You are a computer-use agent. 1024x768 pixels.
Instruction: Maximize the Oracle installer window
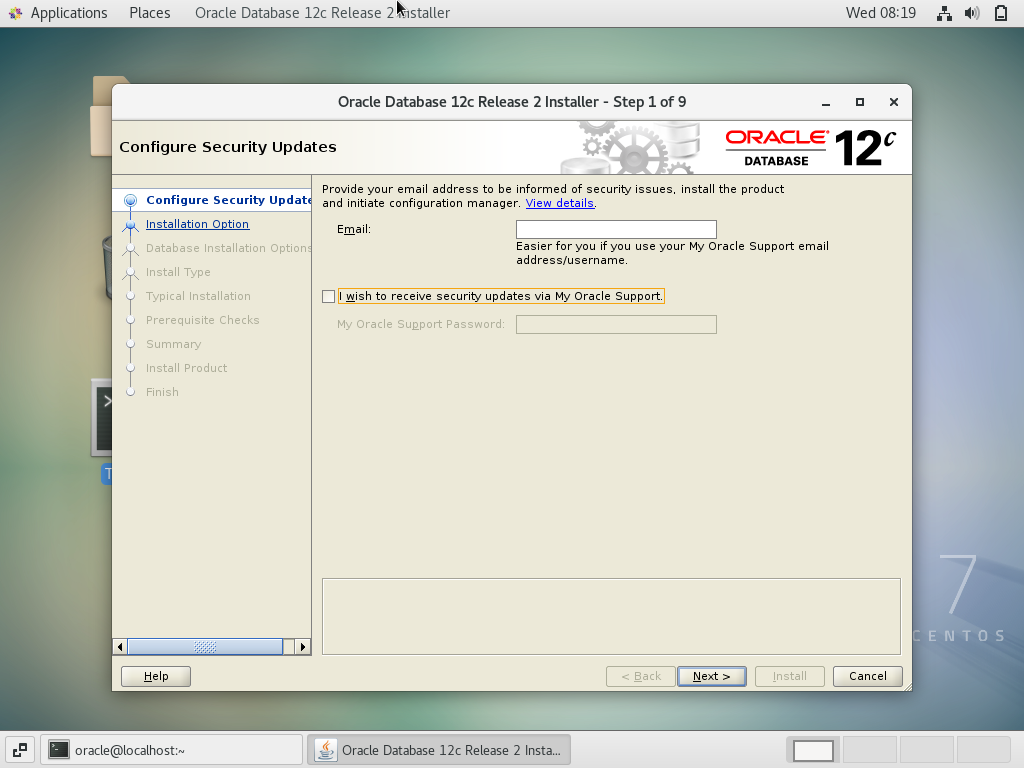[x=860, y=103]
